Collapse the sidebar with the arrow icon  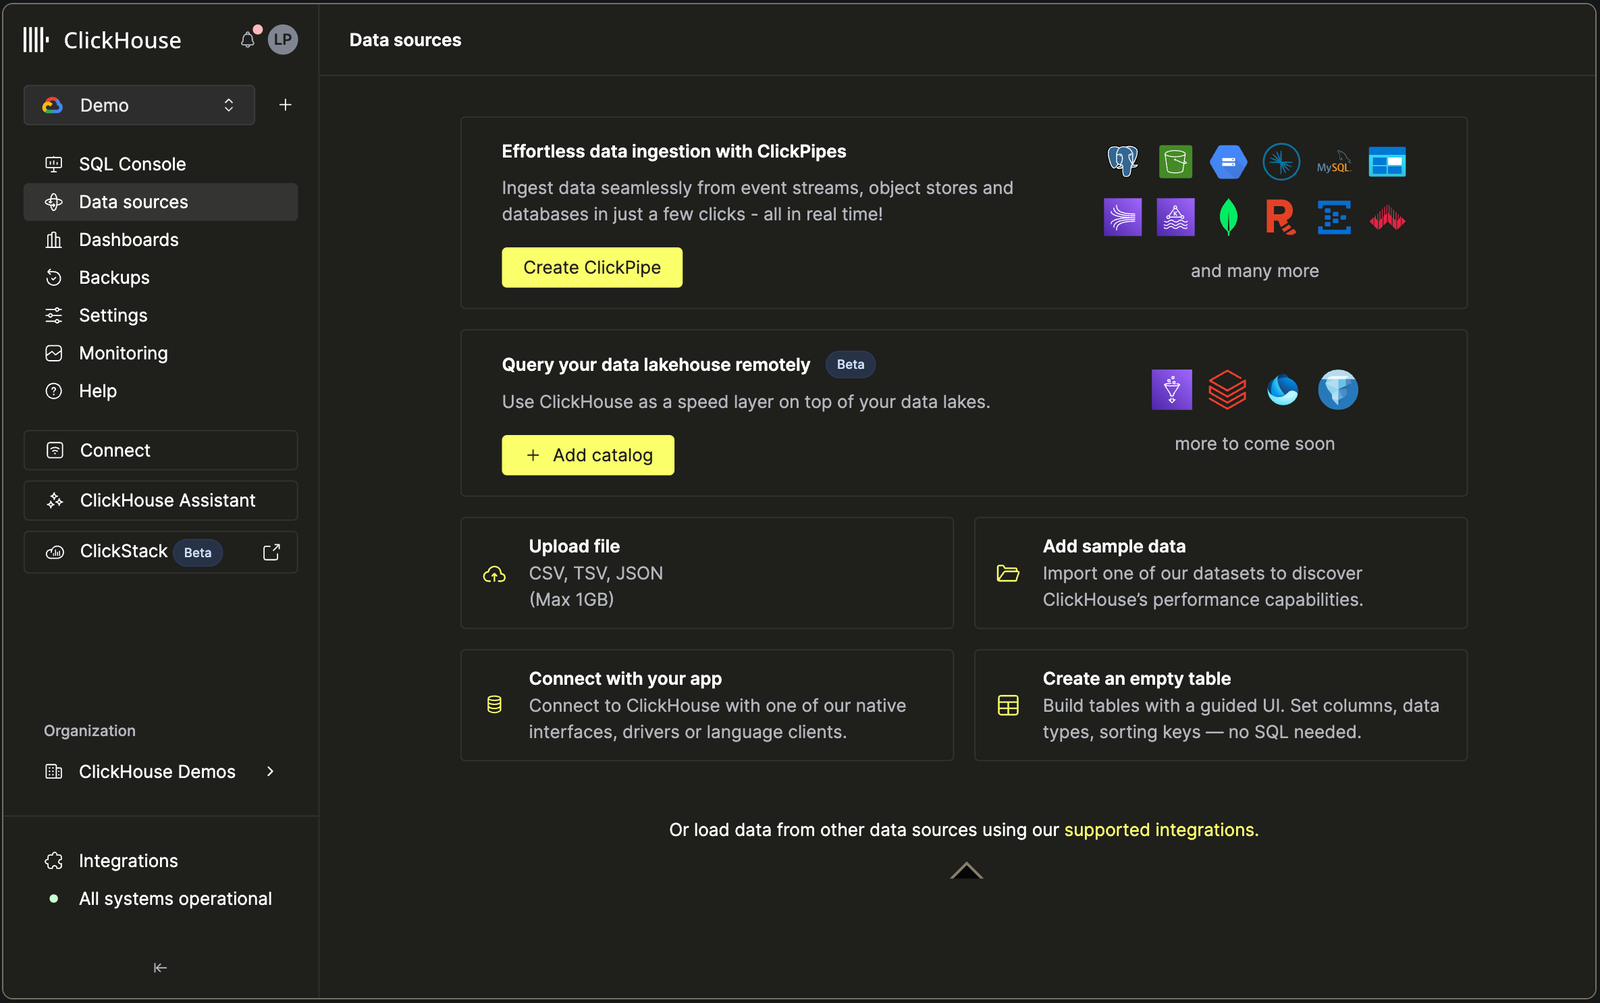point(160,967)
